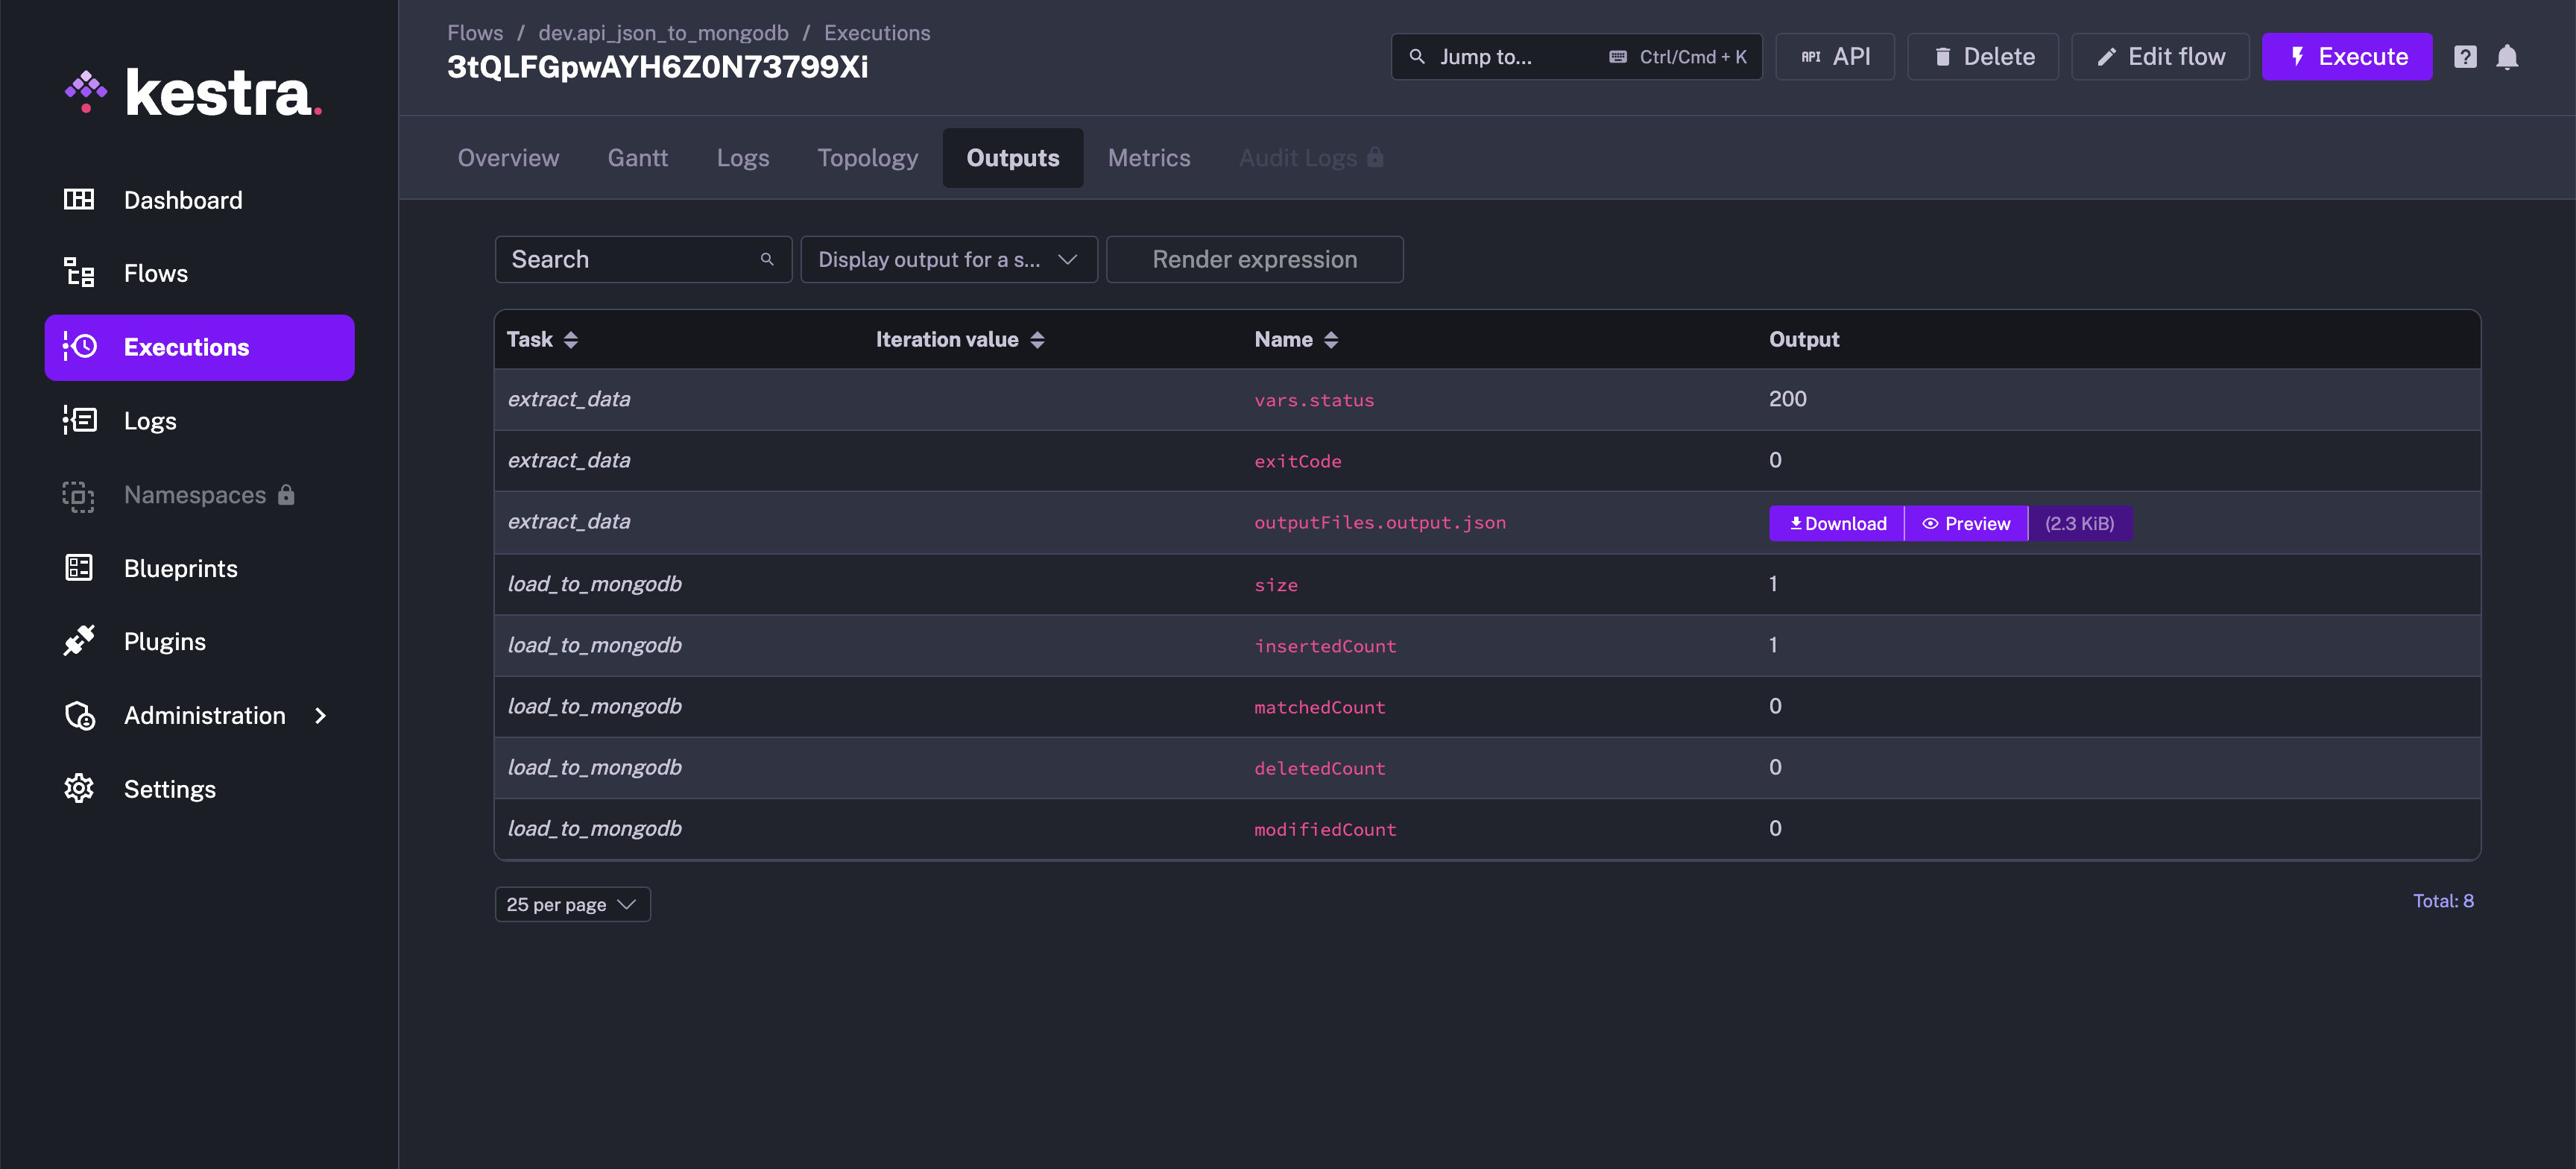Screen dimensions: 2576x1169
Task: Click the Flows breadcrumb link
Action: pos(475,33)
